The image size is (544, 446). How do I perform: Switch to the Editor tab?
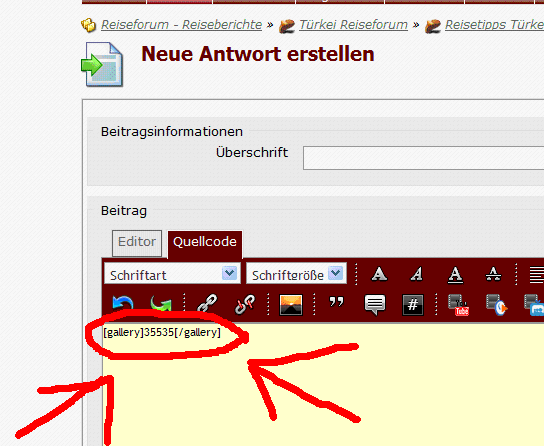(137, 243)
